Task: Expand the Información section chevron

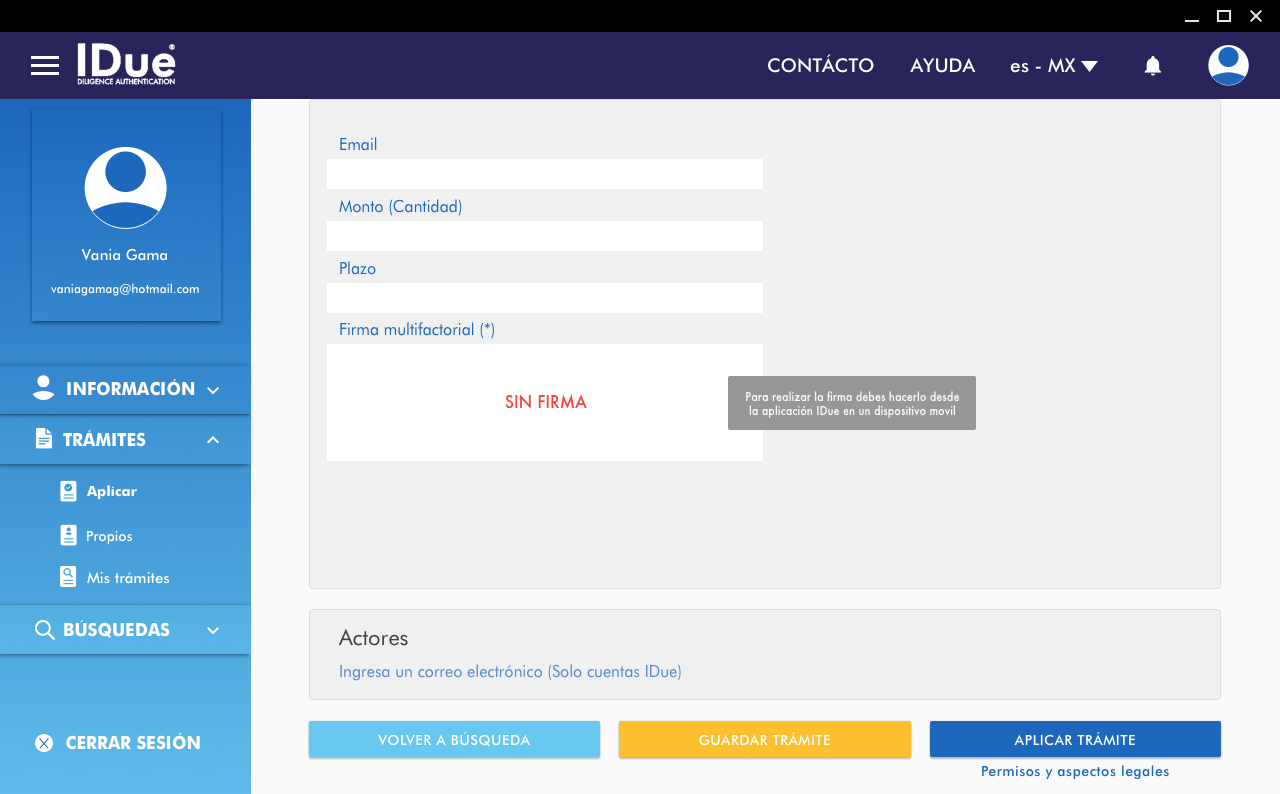Action: (213, 390)
